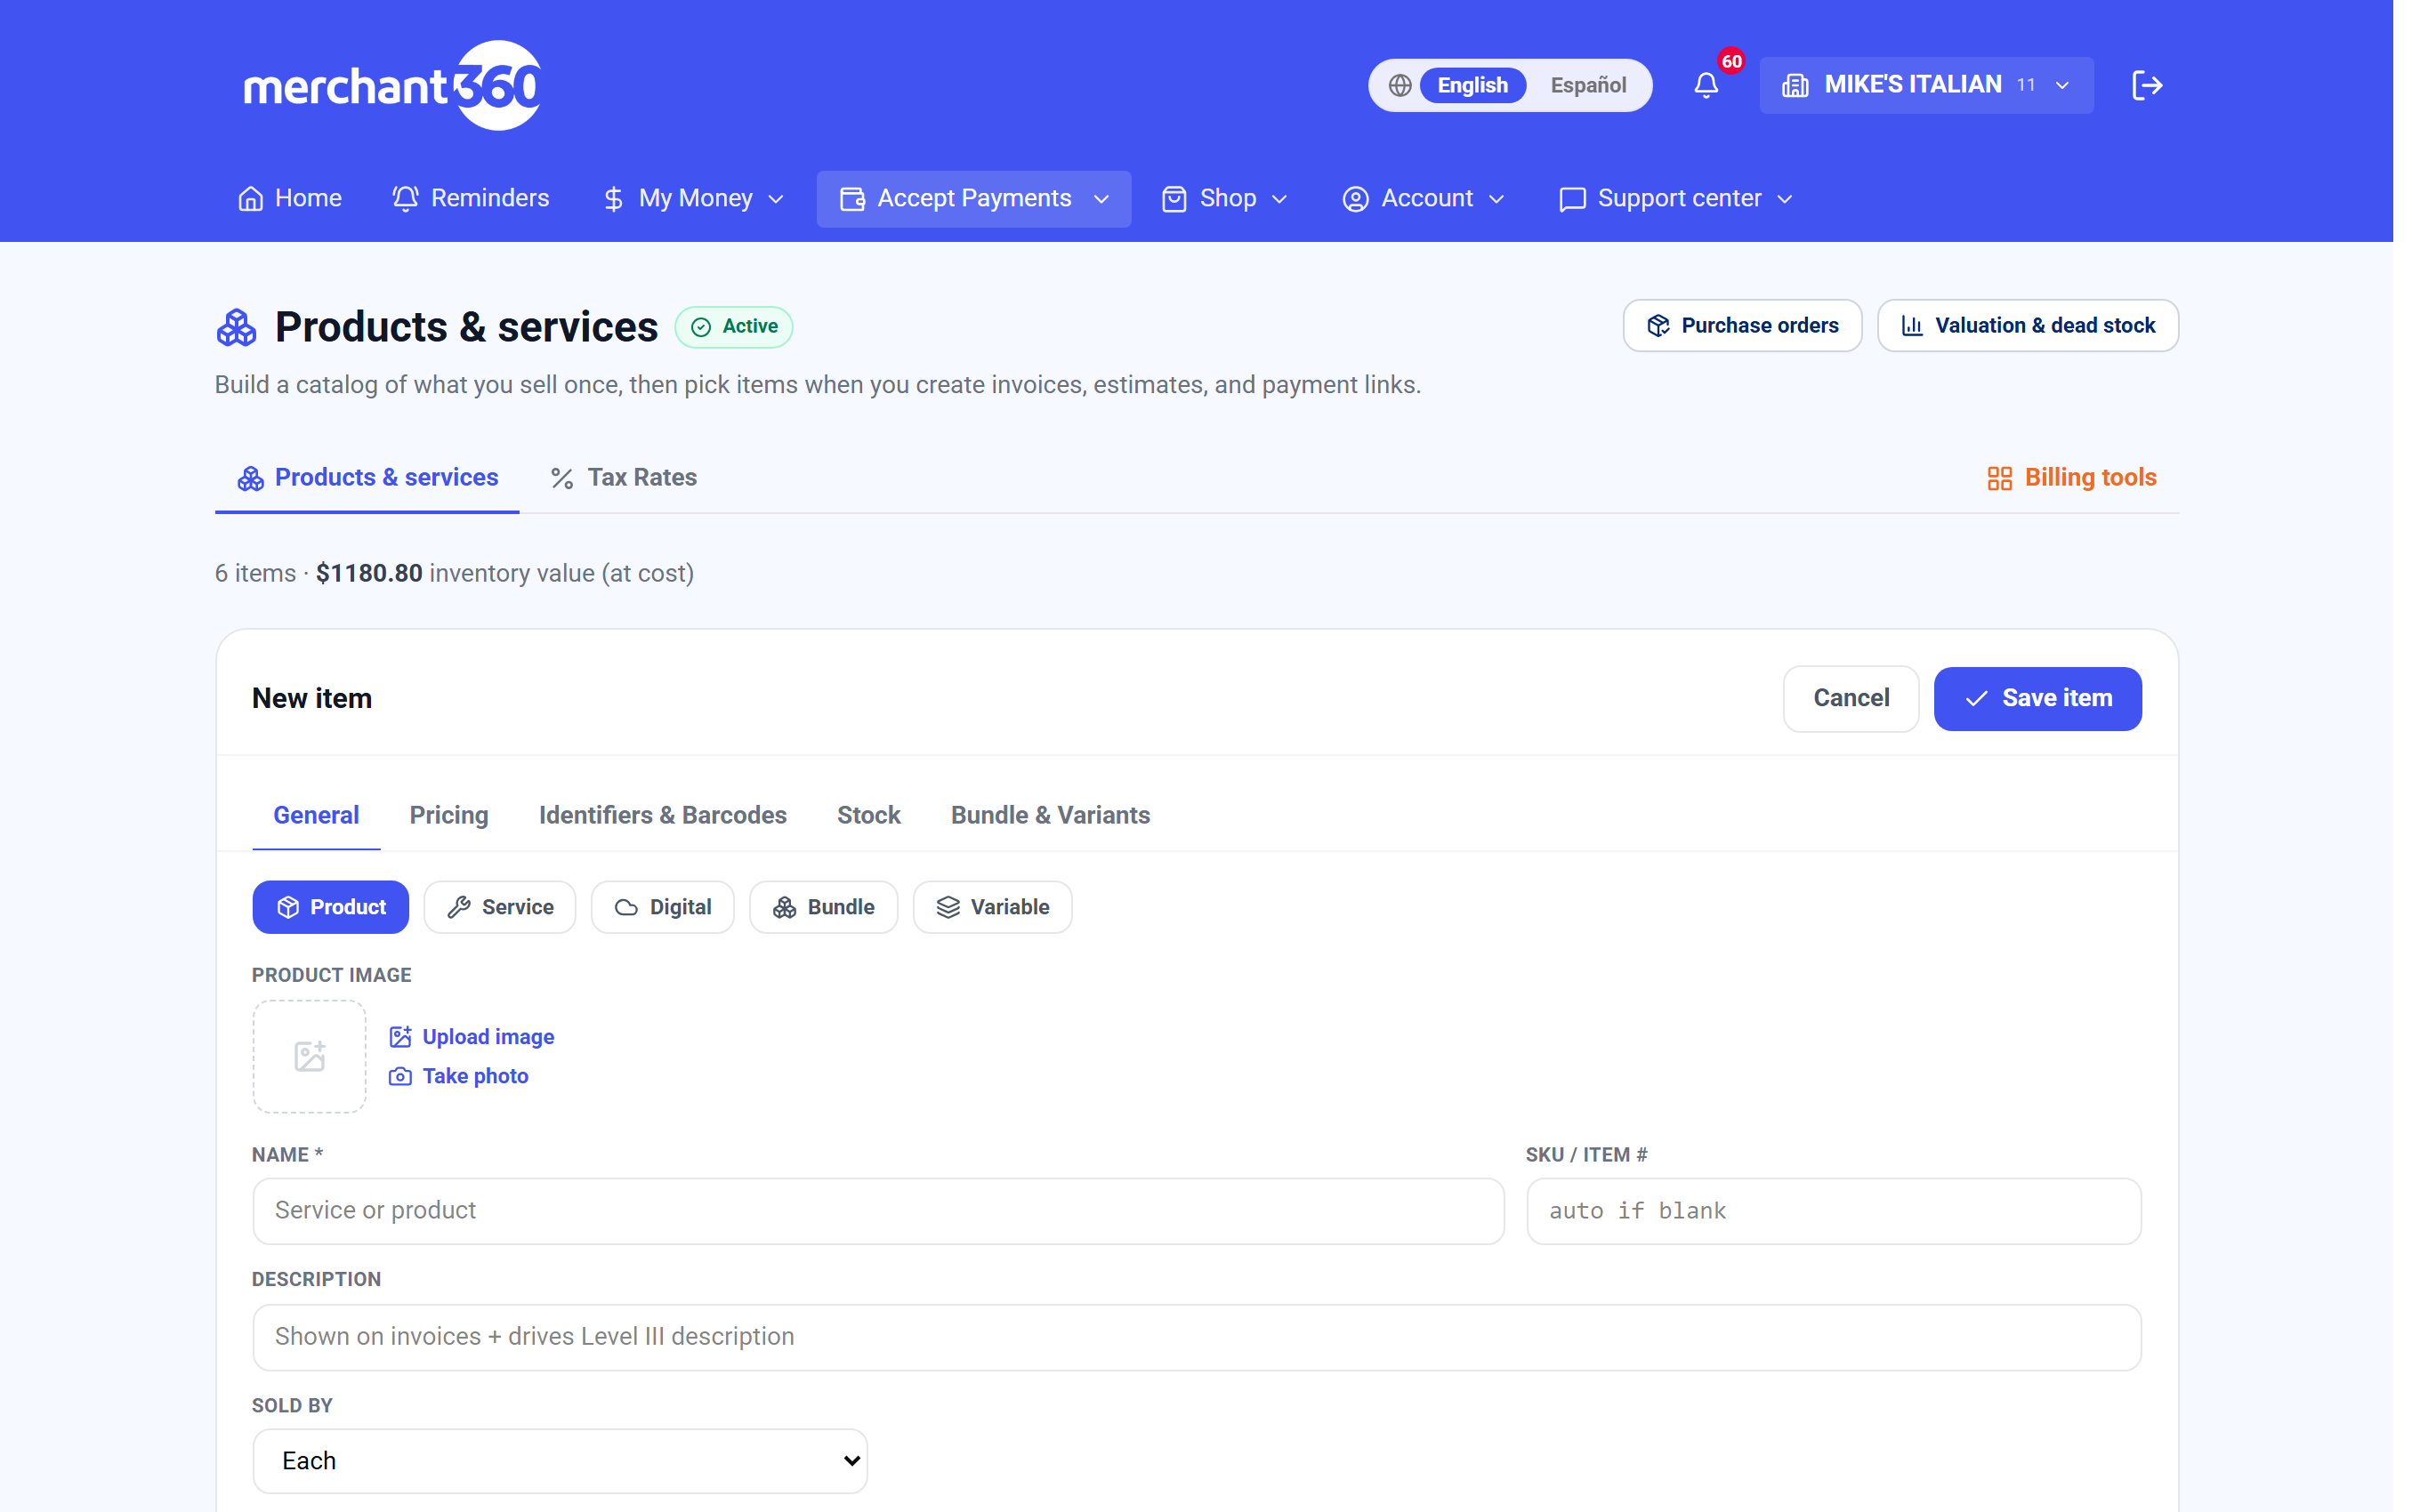This screenshot has width=2420, height=1512.
Task: Click the cloud icon on Digital
Action: (x=626, y=907)
